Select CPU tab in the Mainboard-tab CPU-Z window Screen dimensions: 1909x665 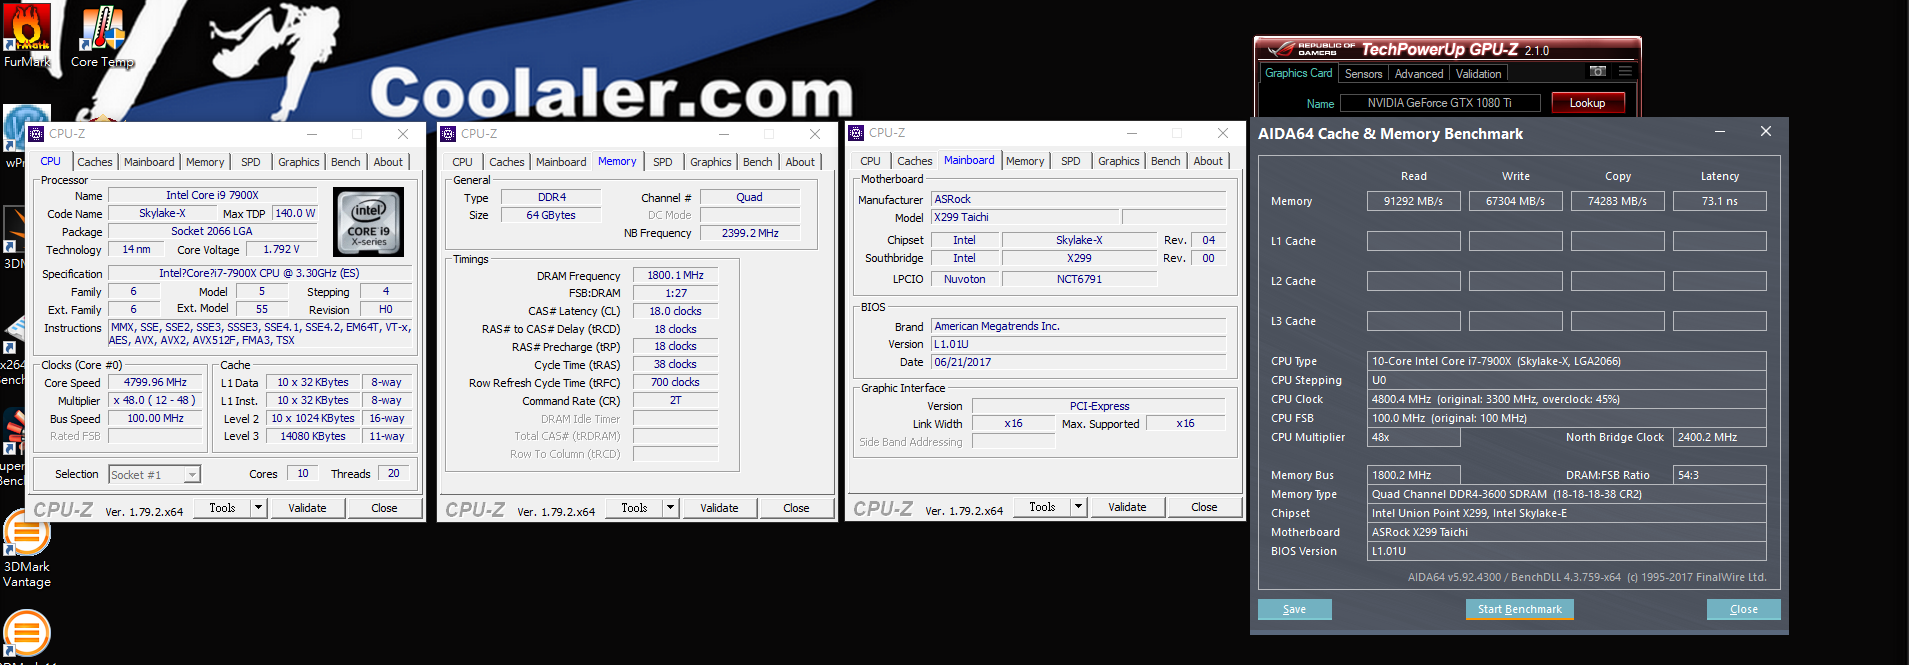871,161
